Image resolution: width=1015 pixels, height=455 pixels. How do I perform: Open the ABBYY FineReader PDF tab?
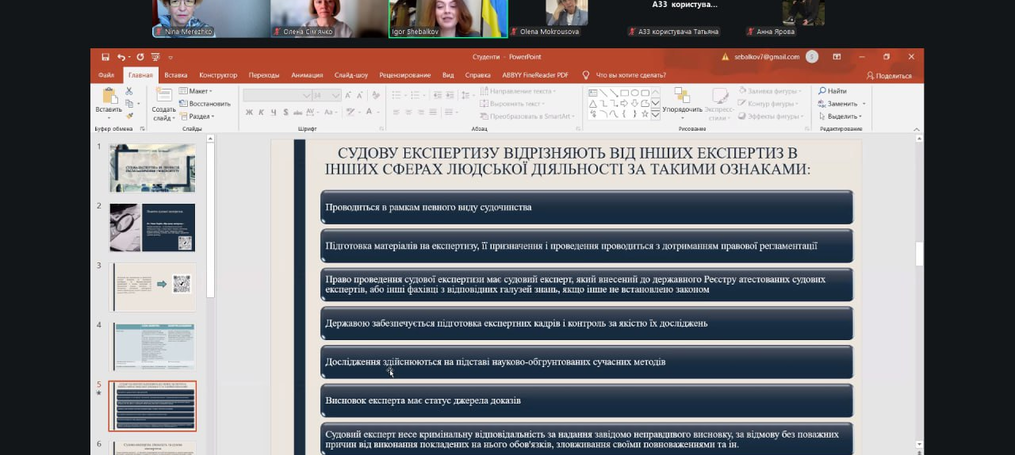click(535, 75)
